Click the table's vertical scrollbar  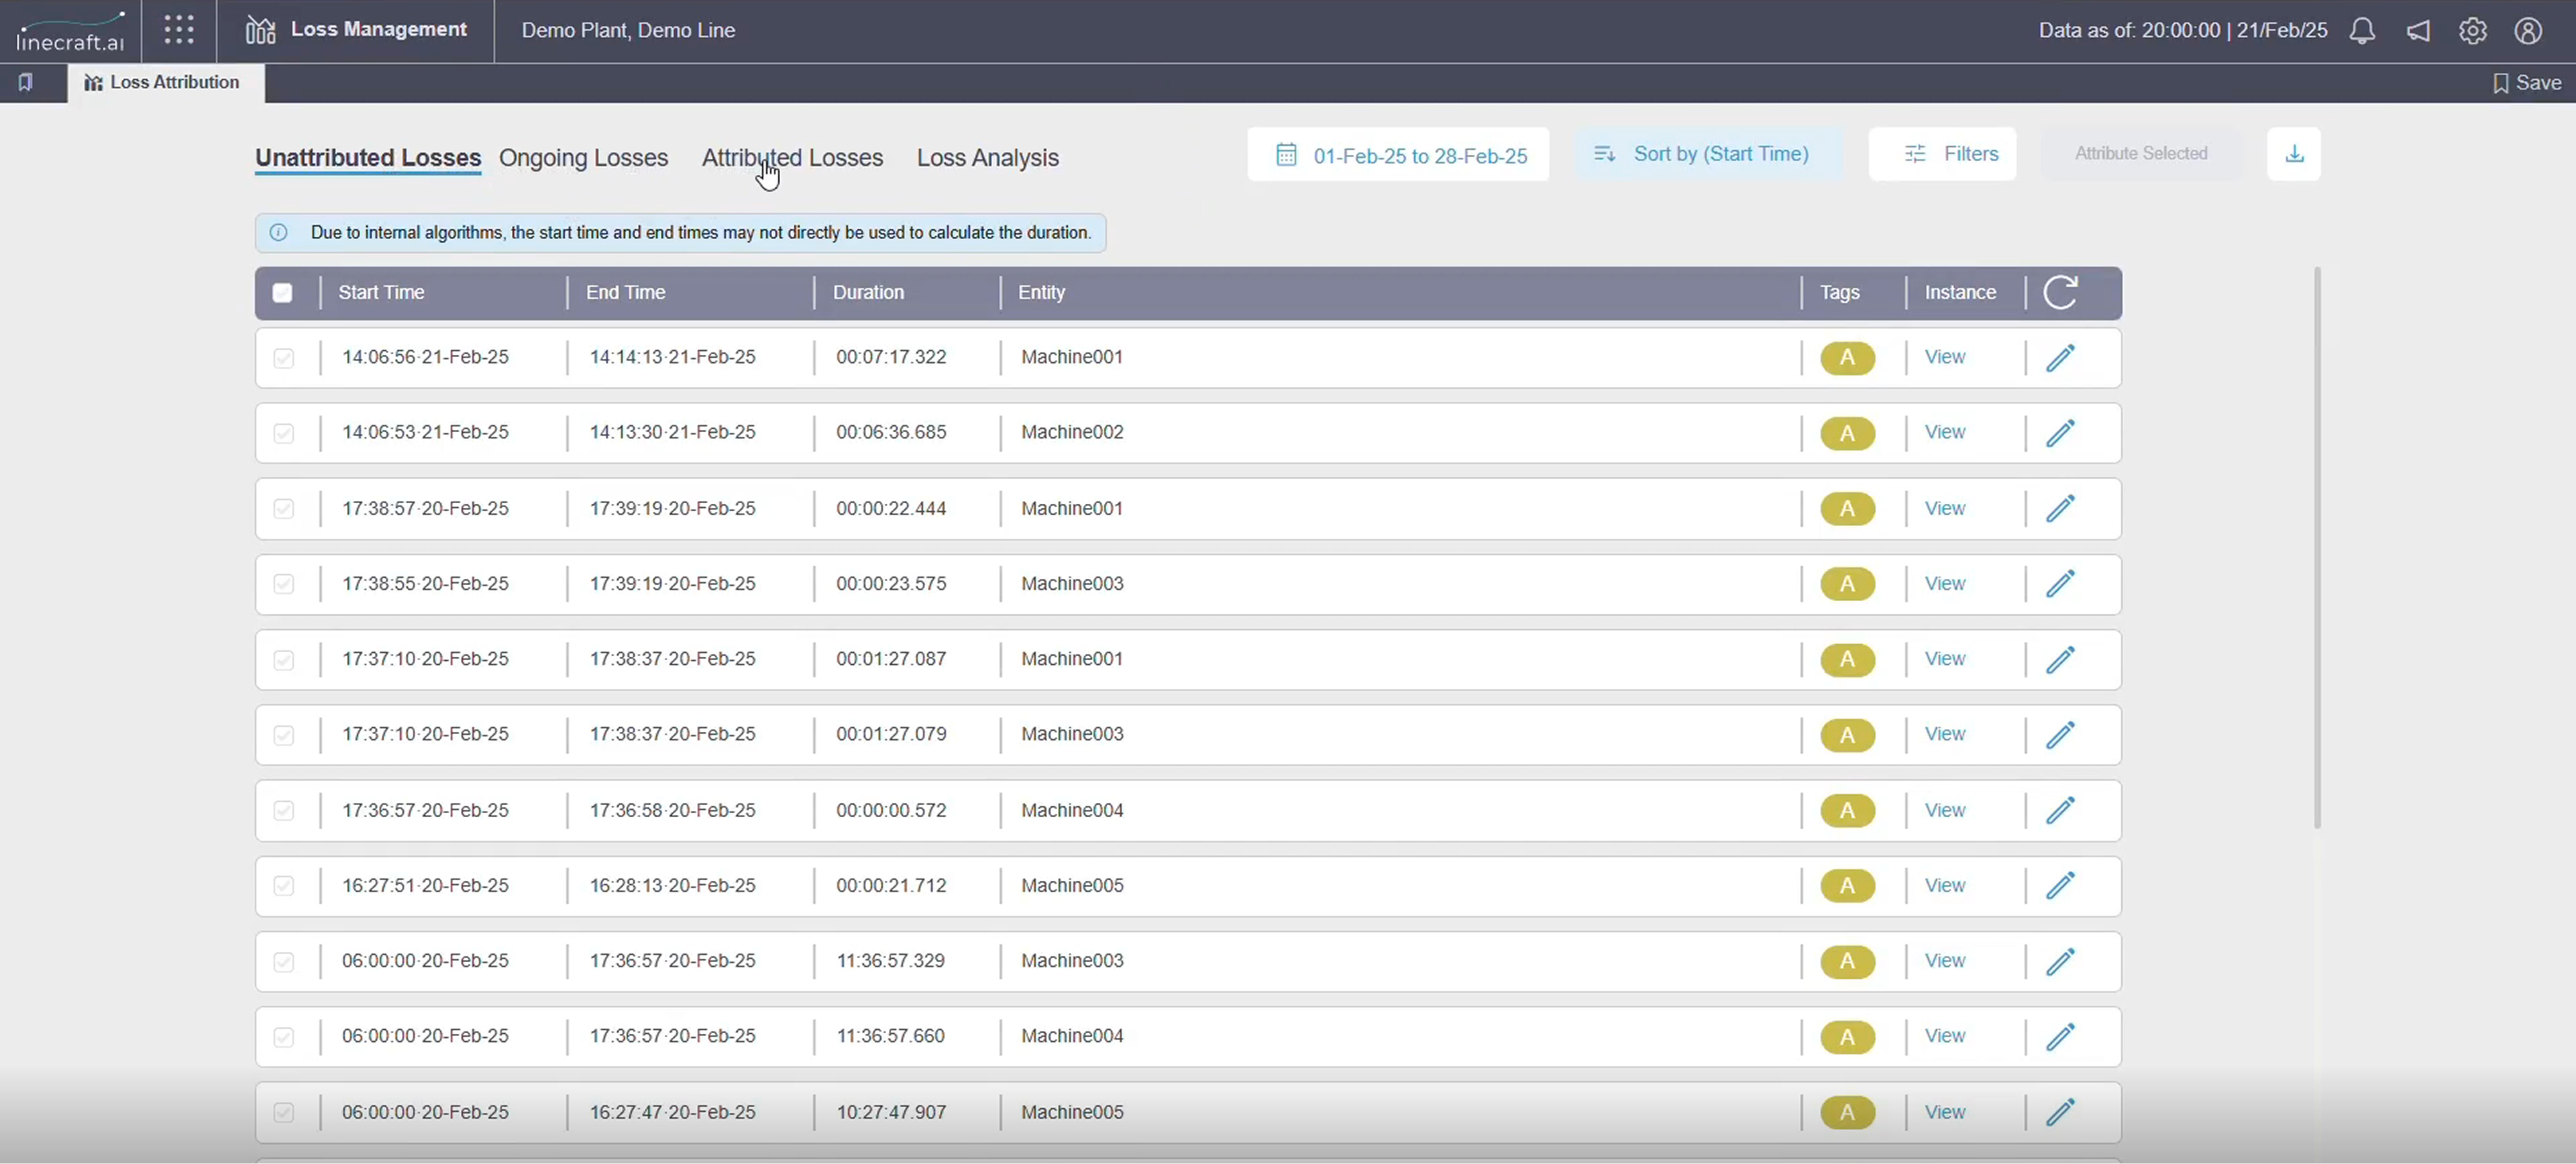coord(2317,548)
